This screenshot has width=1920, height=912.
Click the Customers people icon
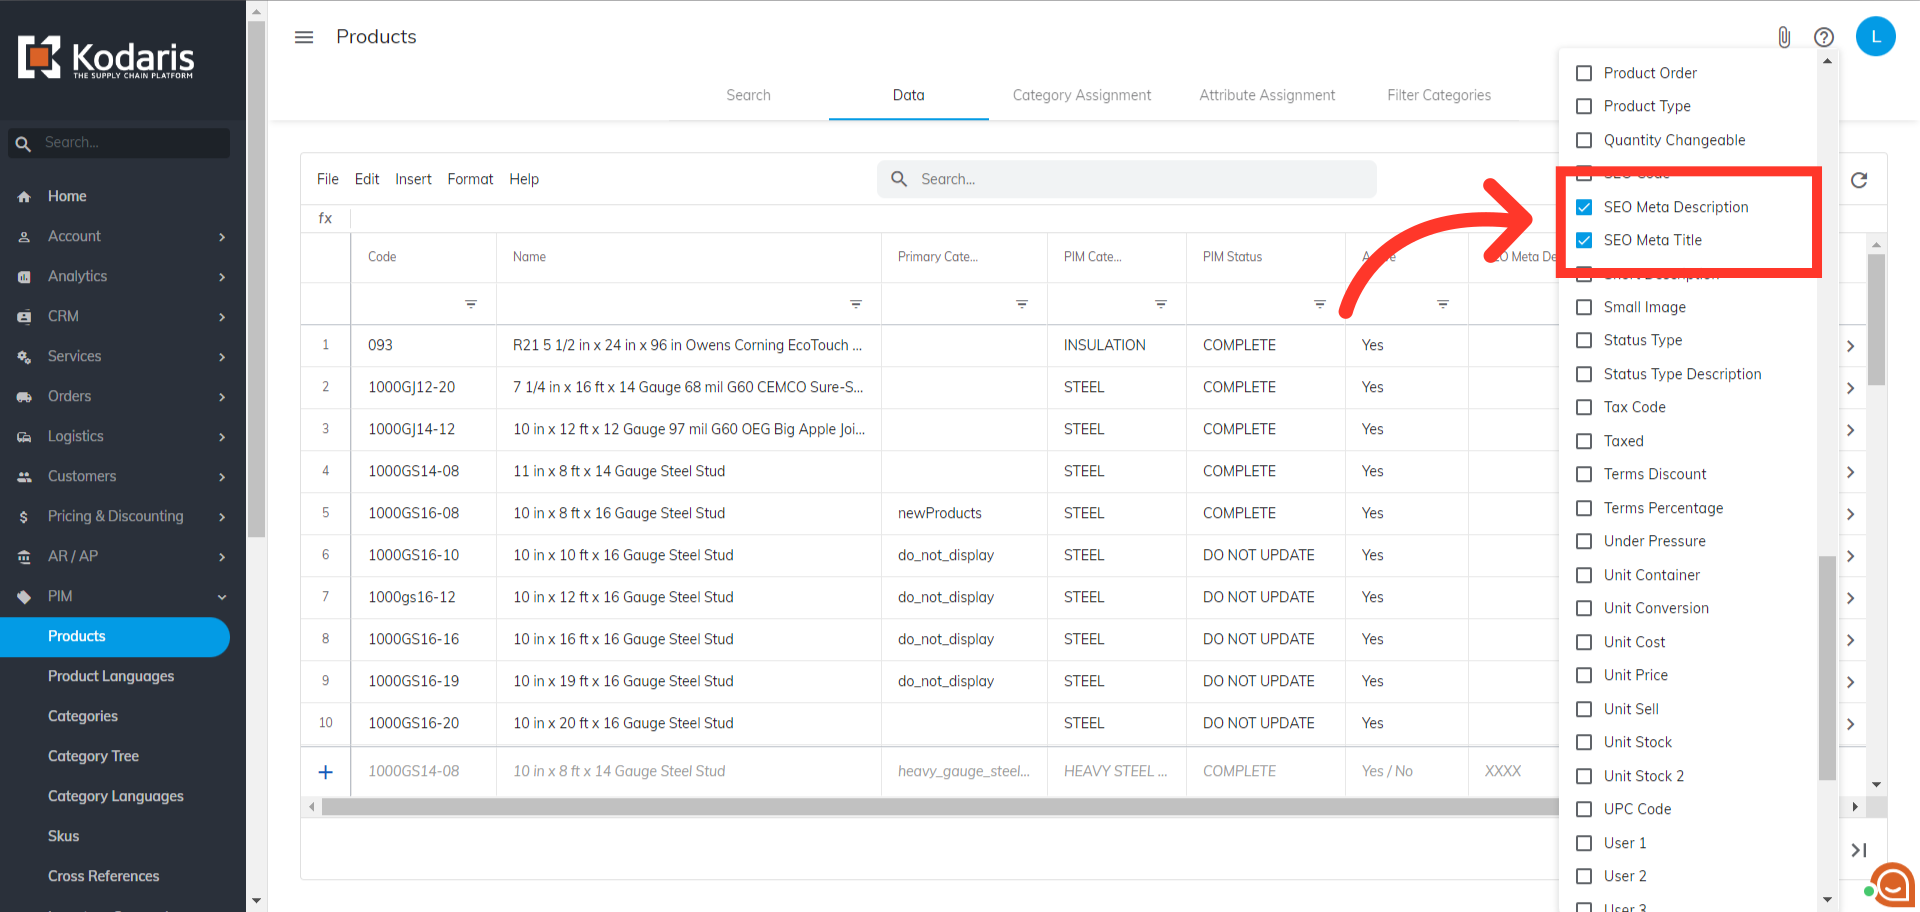[24, 477]
